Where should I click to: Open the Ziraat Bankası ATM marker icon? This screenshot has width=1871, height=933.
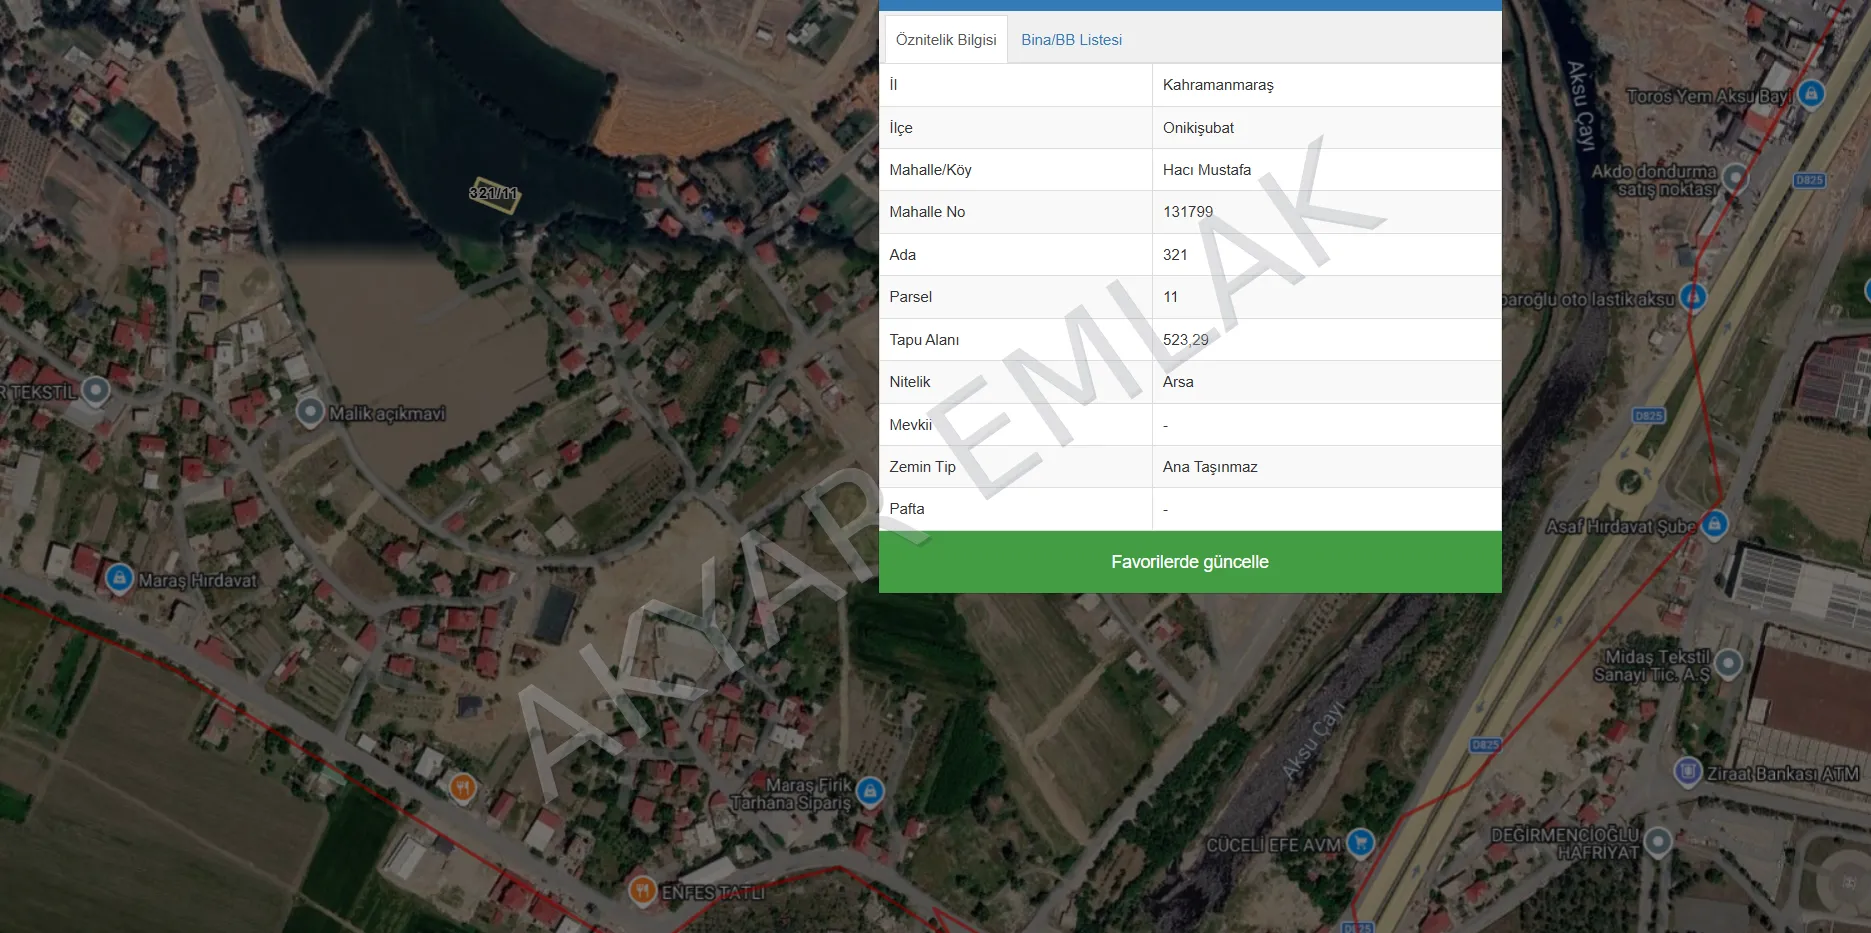(1688, 772)
